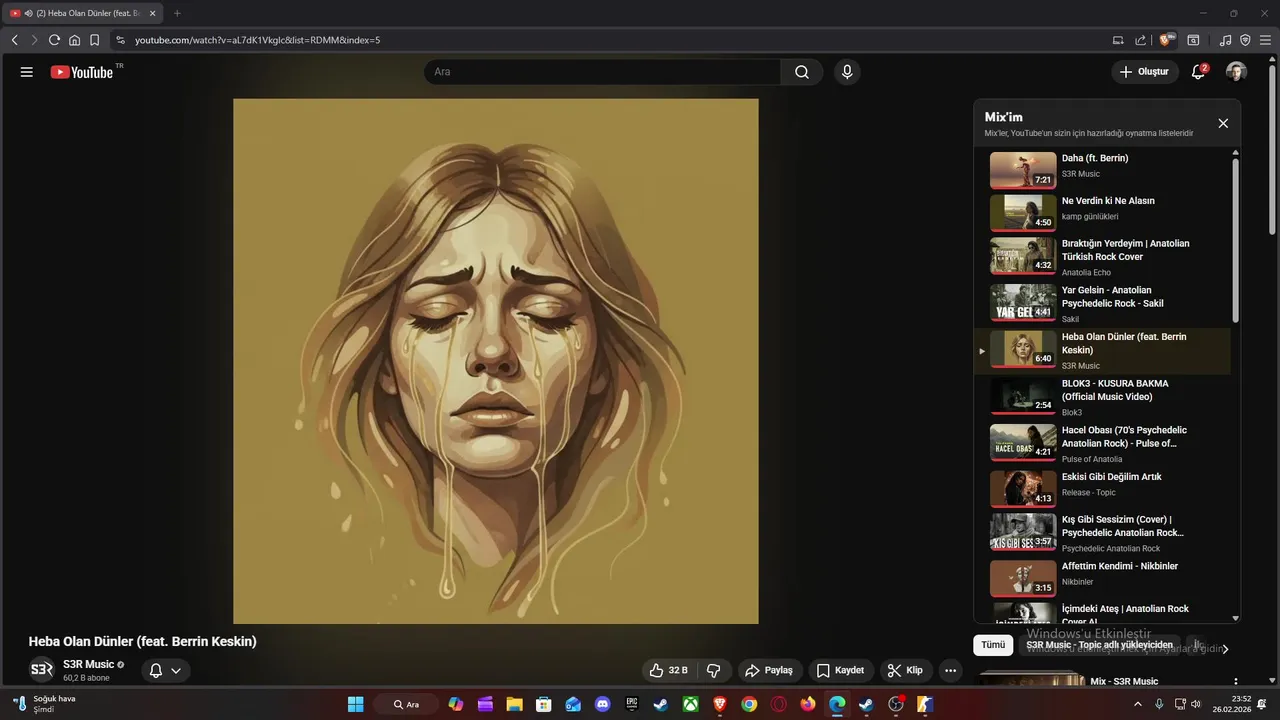Focus the Ara search input field

coord(602,72)
